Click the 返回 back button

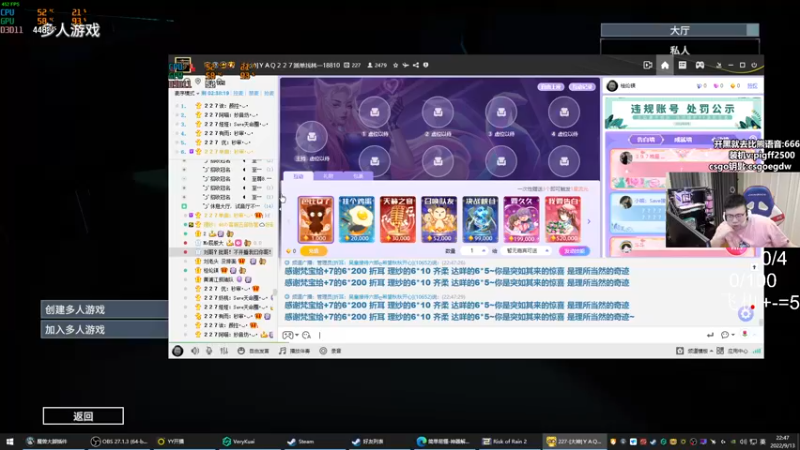83,416
